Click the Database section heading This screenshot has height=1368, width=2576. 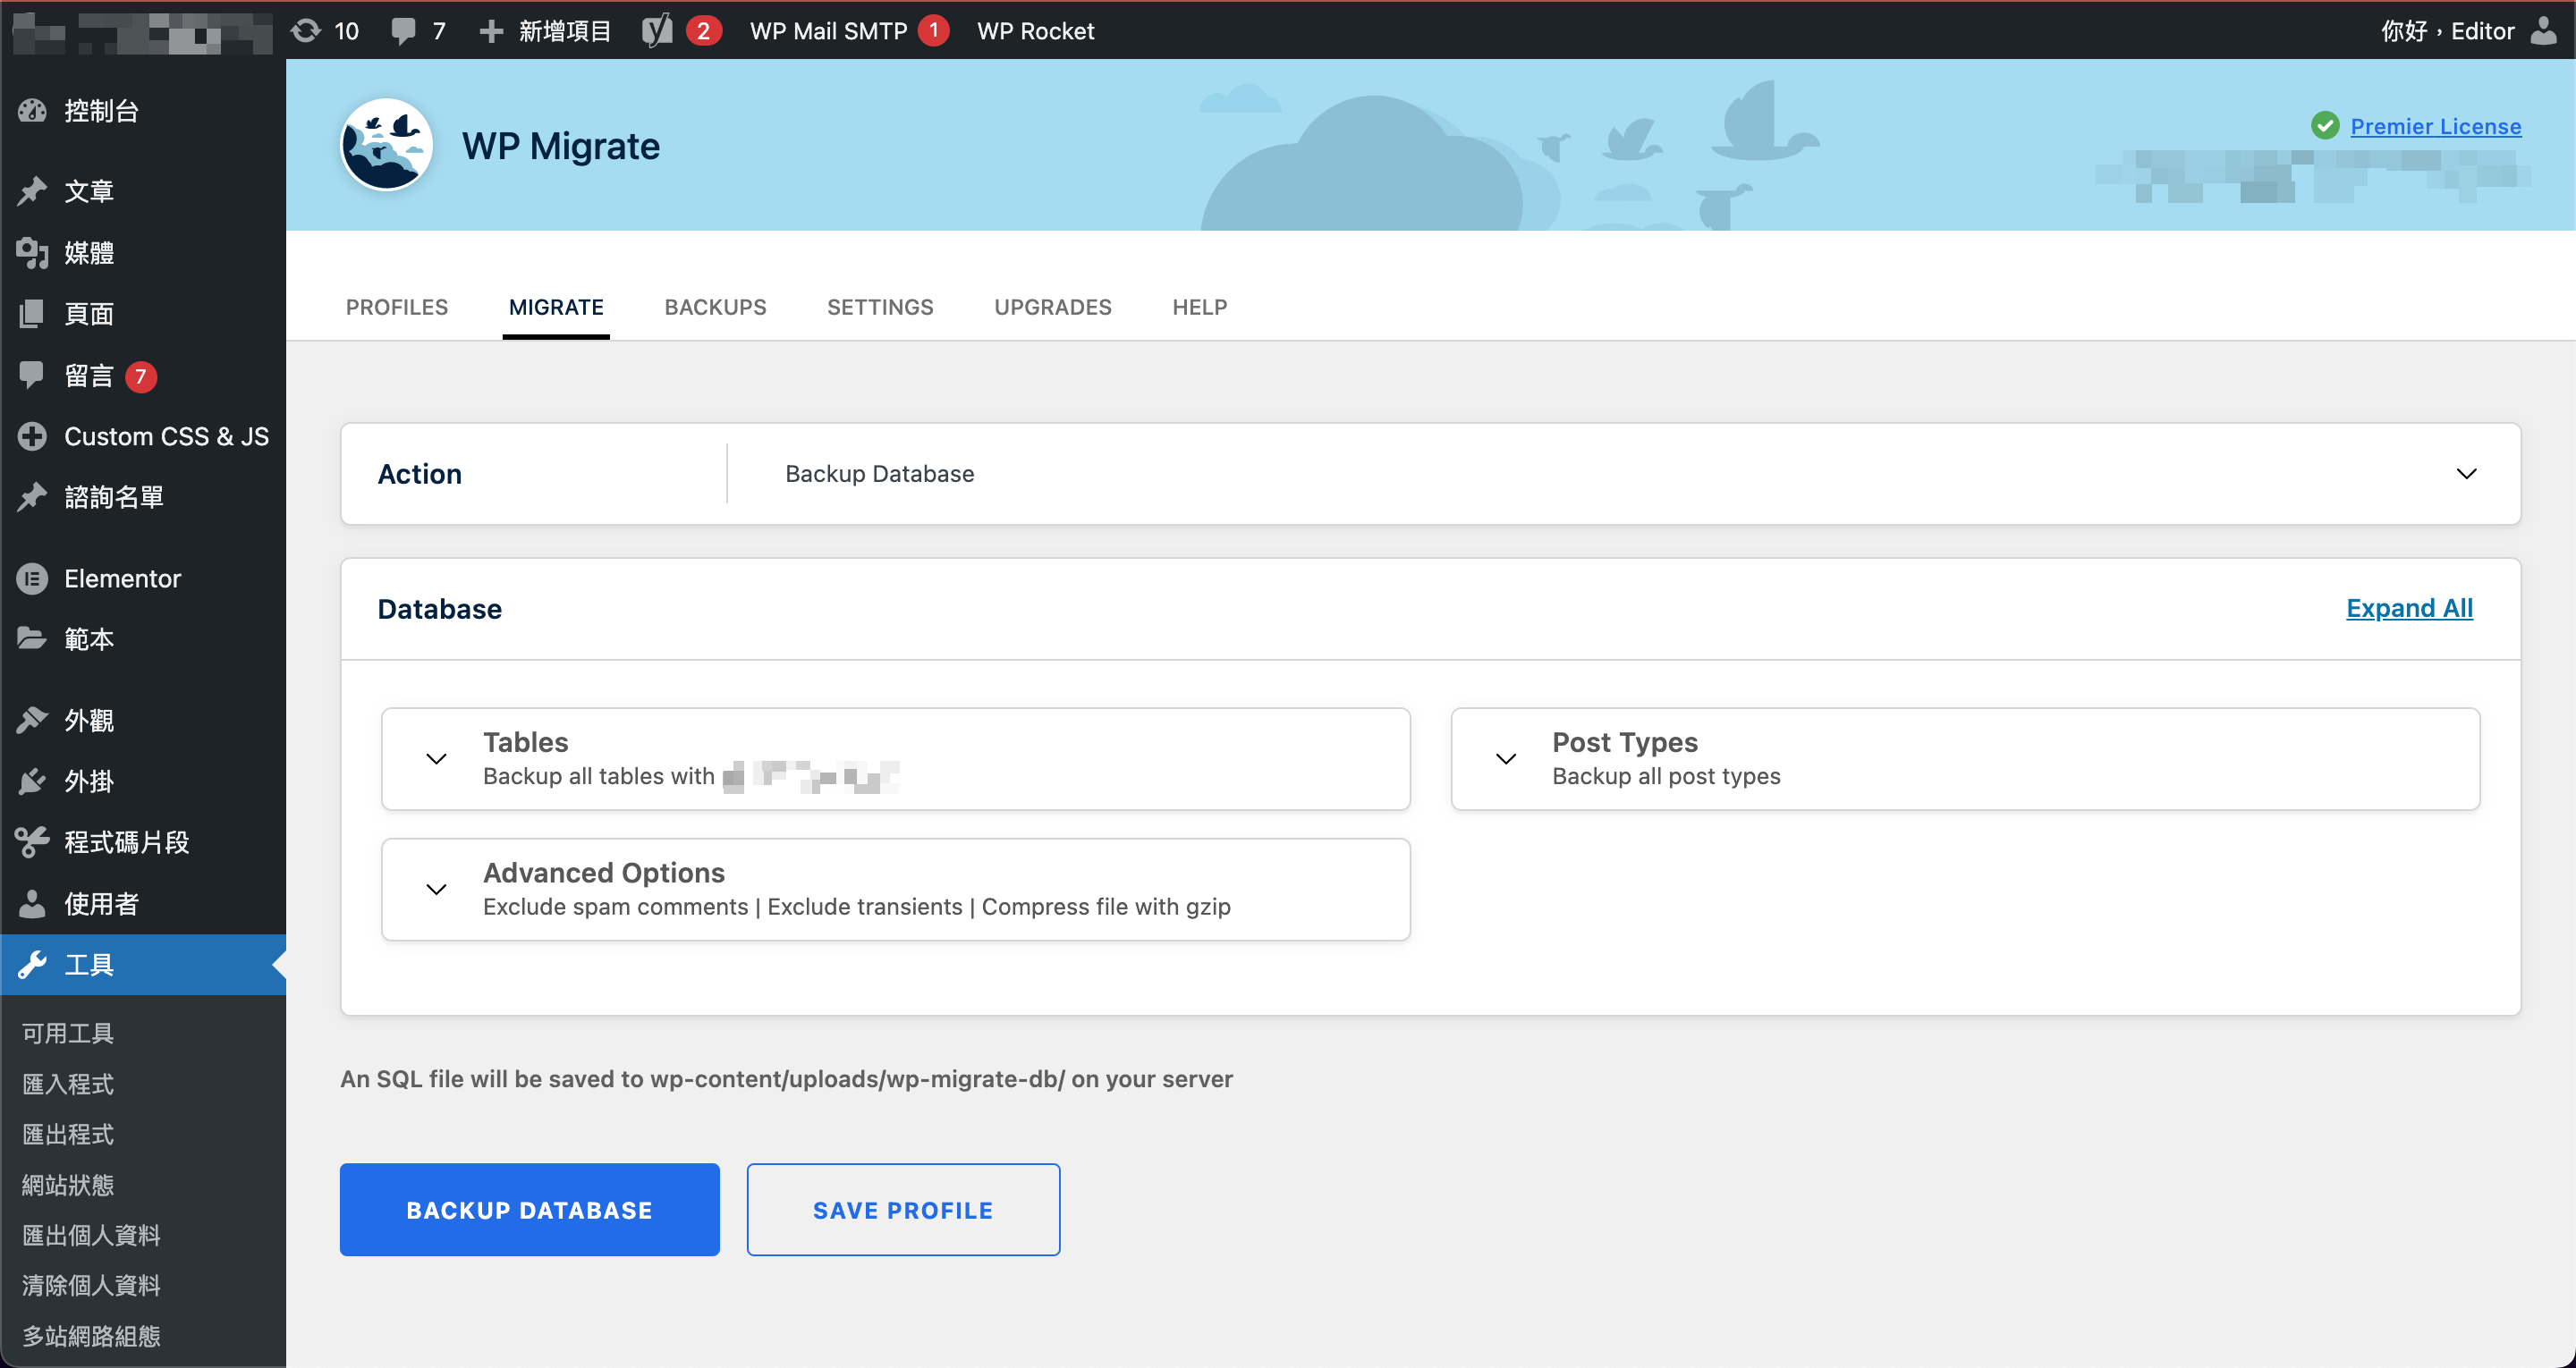(439, 608)
